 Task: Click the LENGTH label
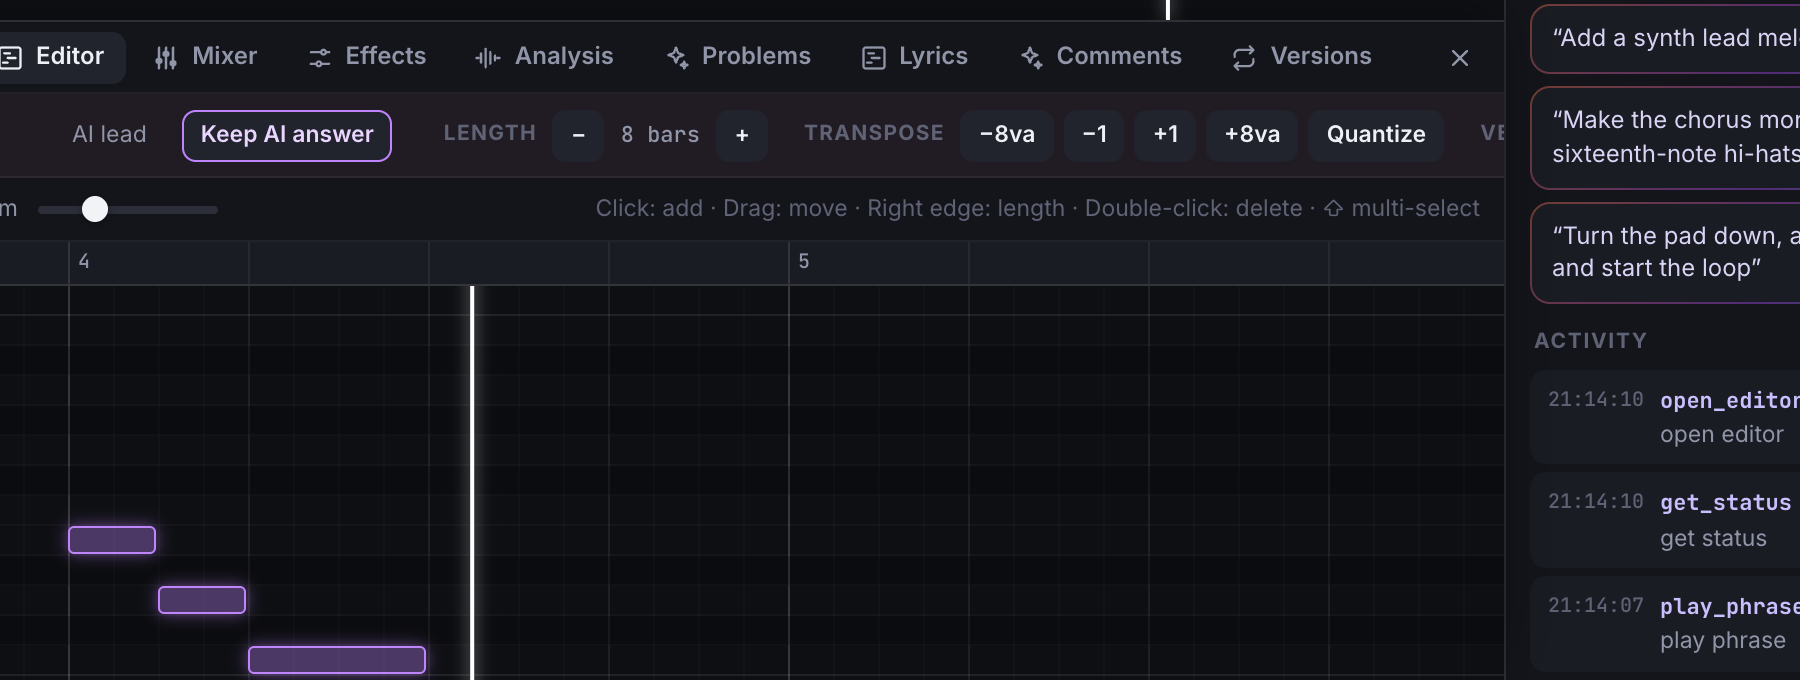tap(490, 133)
